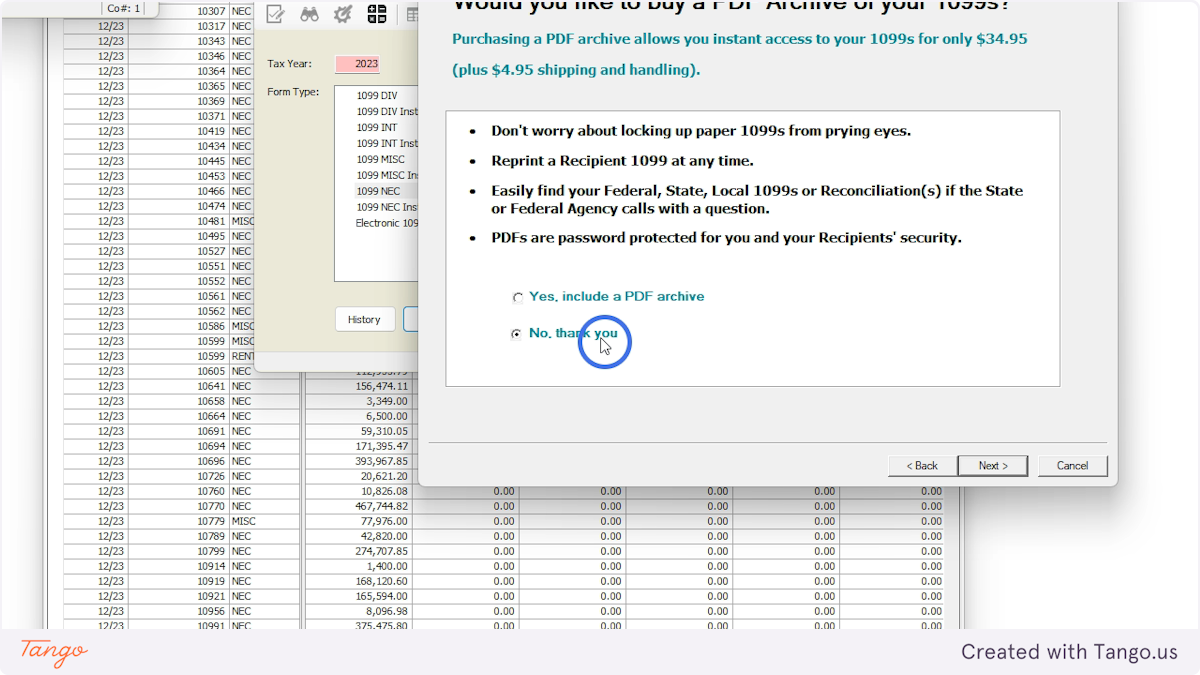The width and height of the screenshot is (1200, 675).
Task: Select the 'No, thank you' radio button
Action: (517, 334)
